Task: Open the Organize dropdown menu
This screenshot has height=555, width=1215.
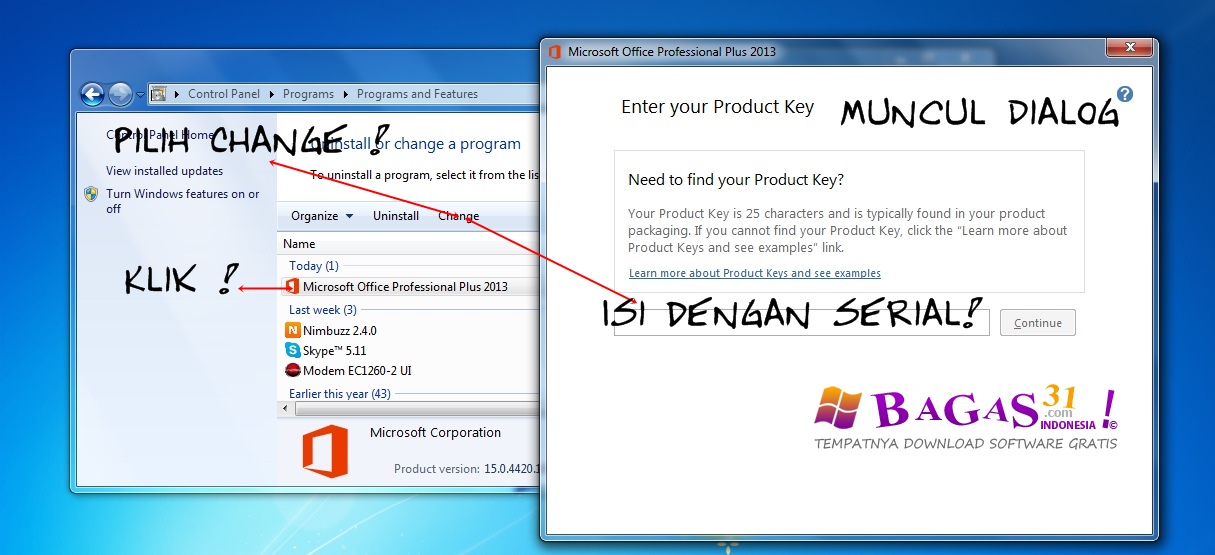Action: coord(322,216)
